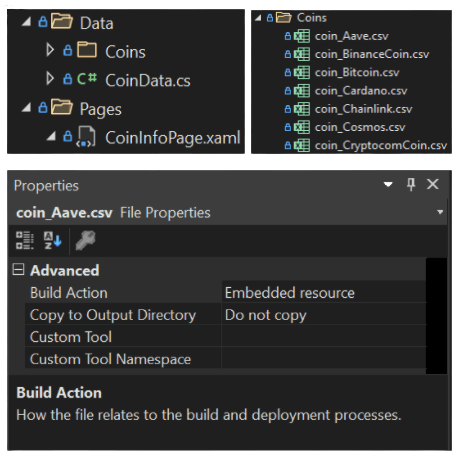Open the Properties window options dropdown arrow
This screenshot has height=462, width=461.
388,184
